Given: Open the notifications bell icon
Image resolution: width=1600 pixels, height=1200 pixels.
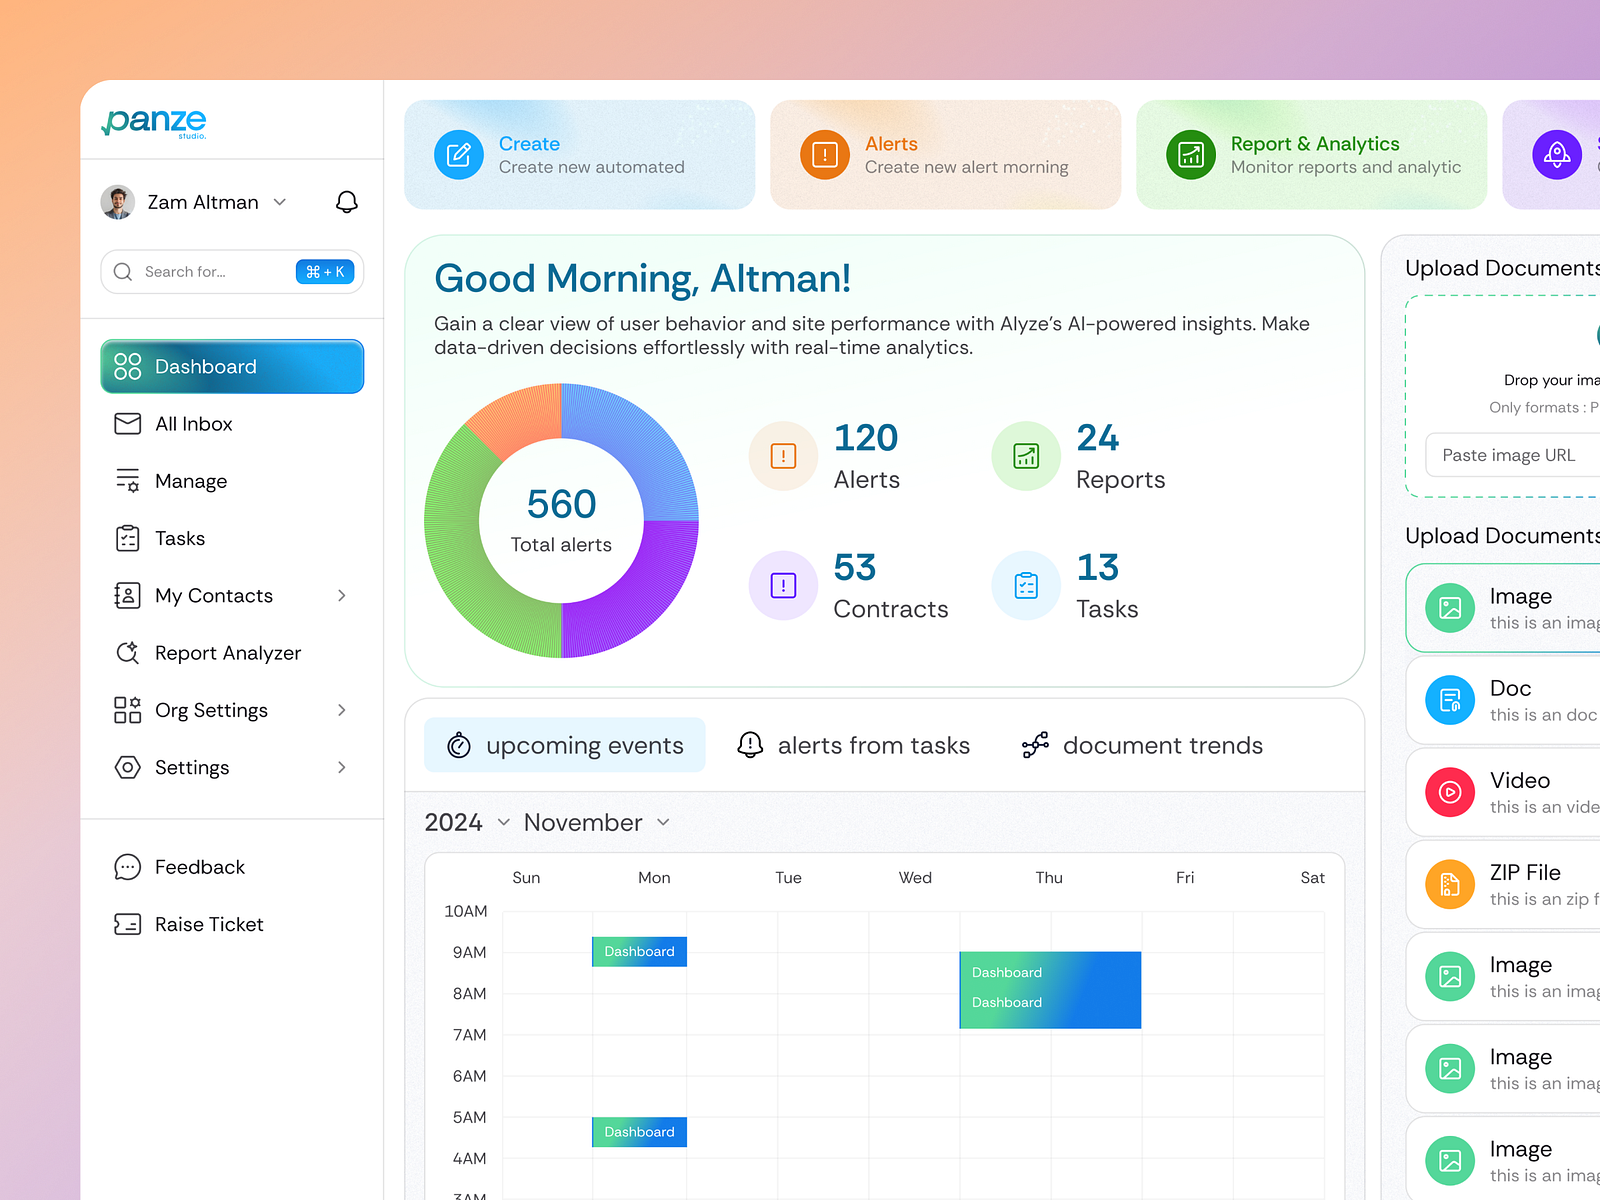Looking at the screenshot, I should point(347,202).
